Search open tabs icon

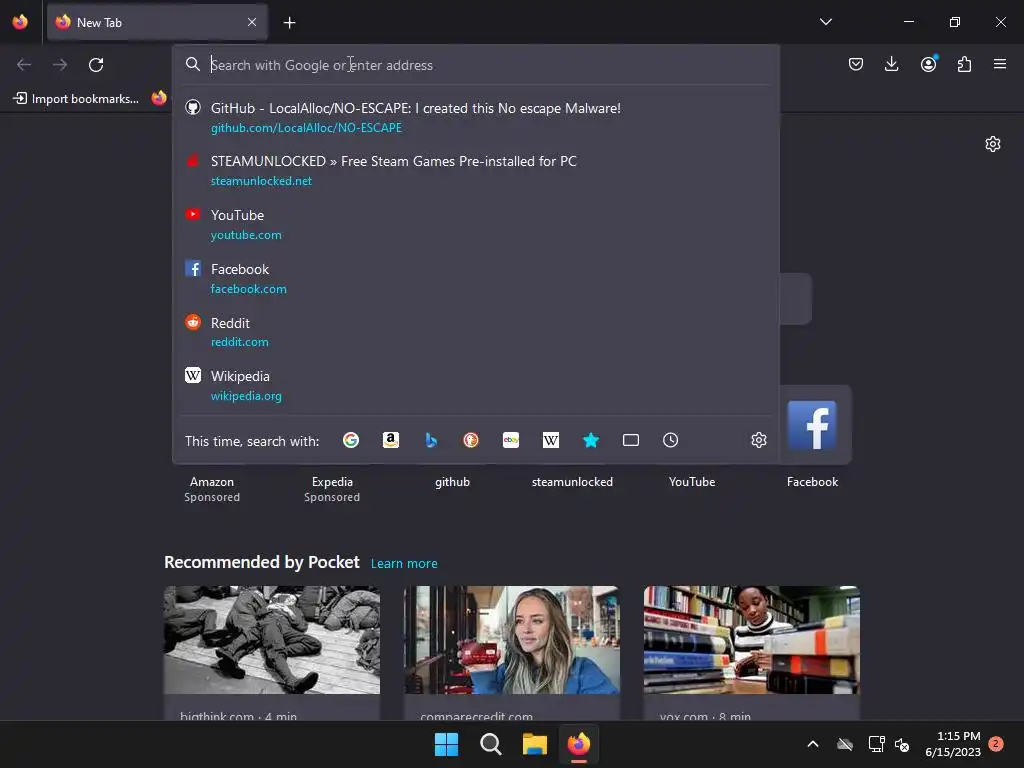tap(631, 440)
